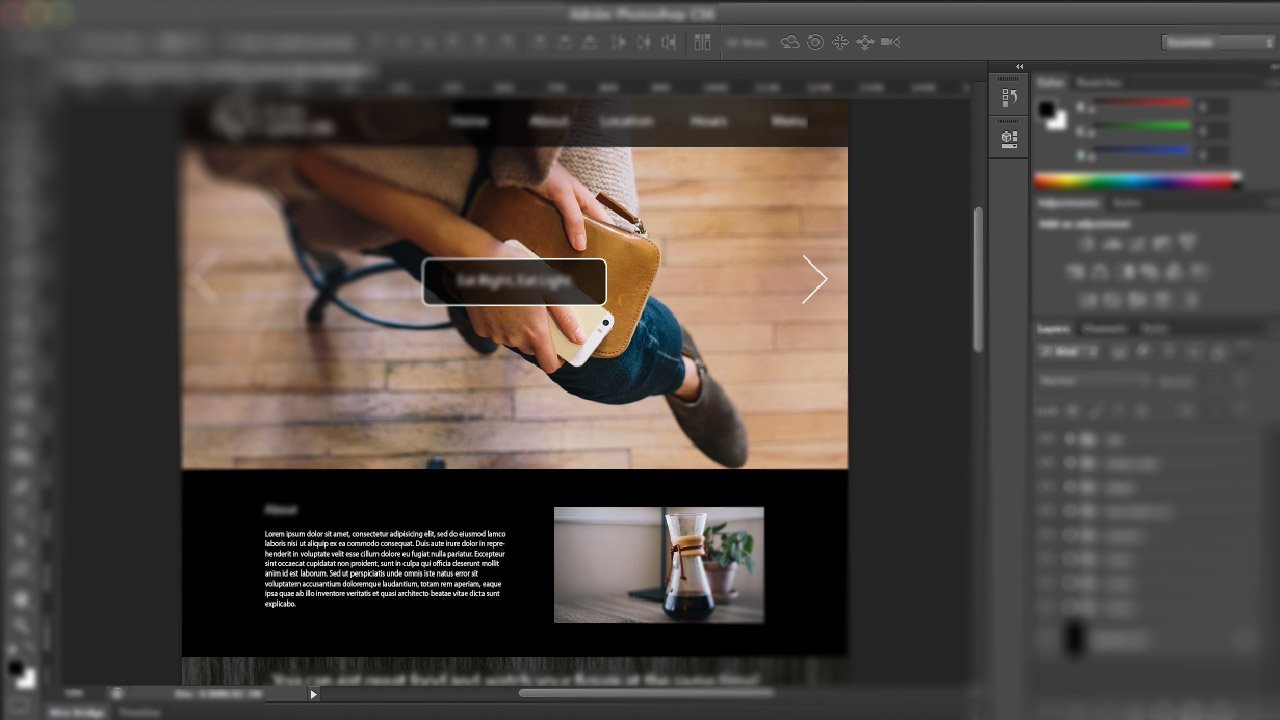Open the Color panel flyout menu
1280x720 pixels.
[x=1272, y=83]
